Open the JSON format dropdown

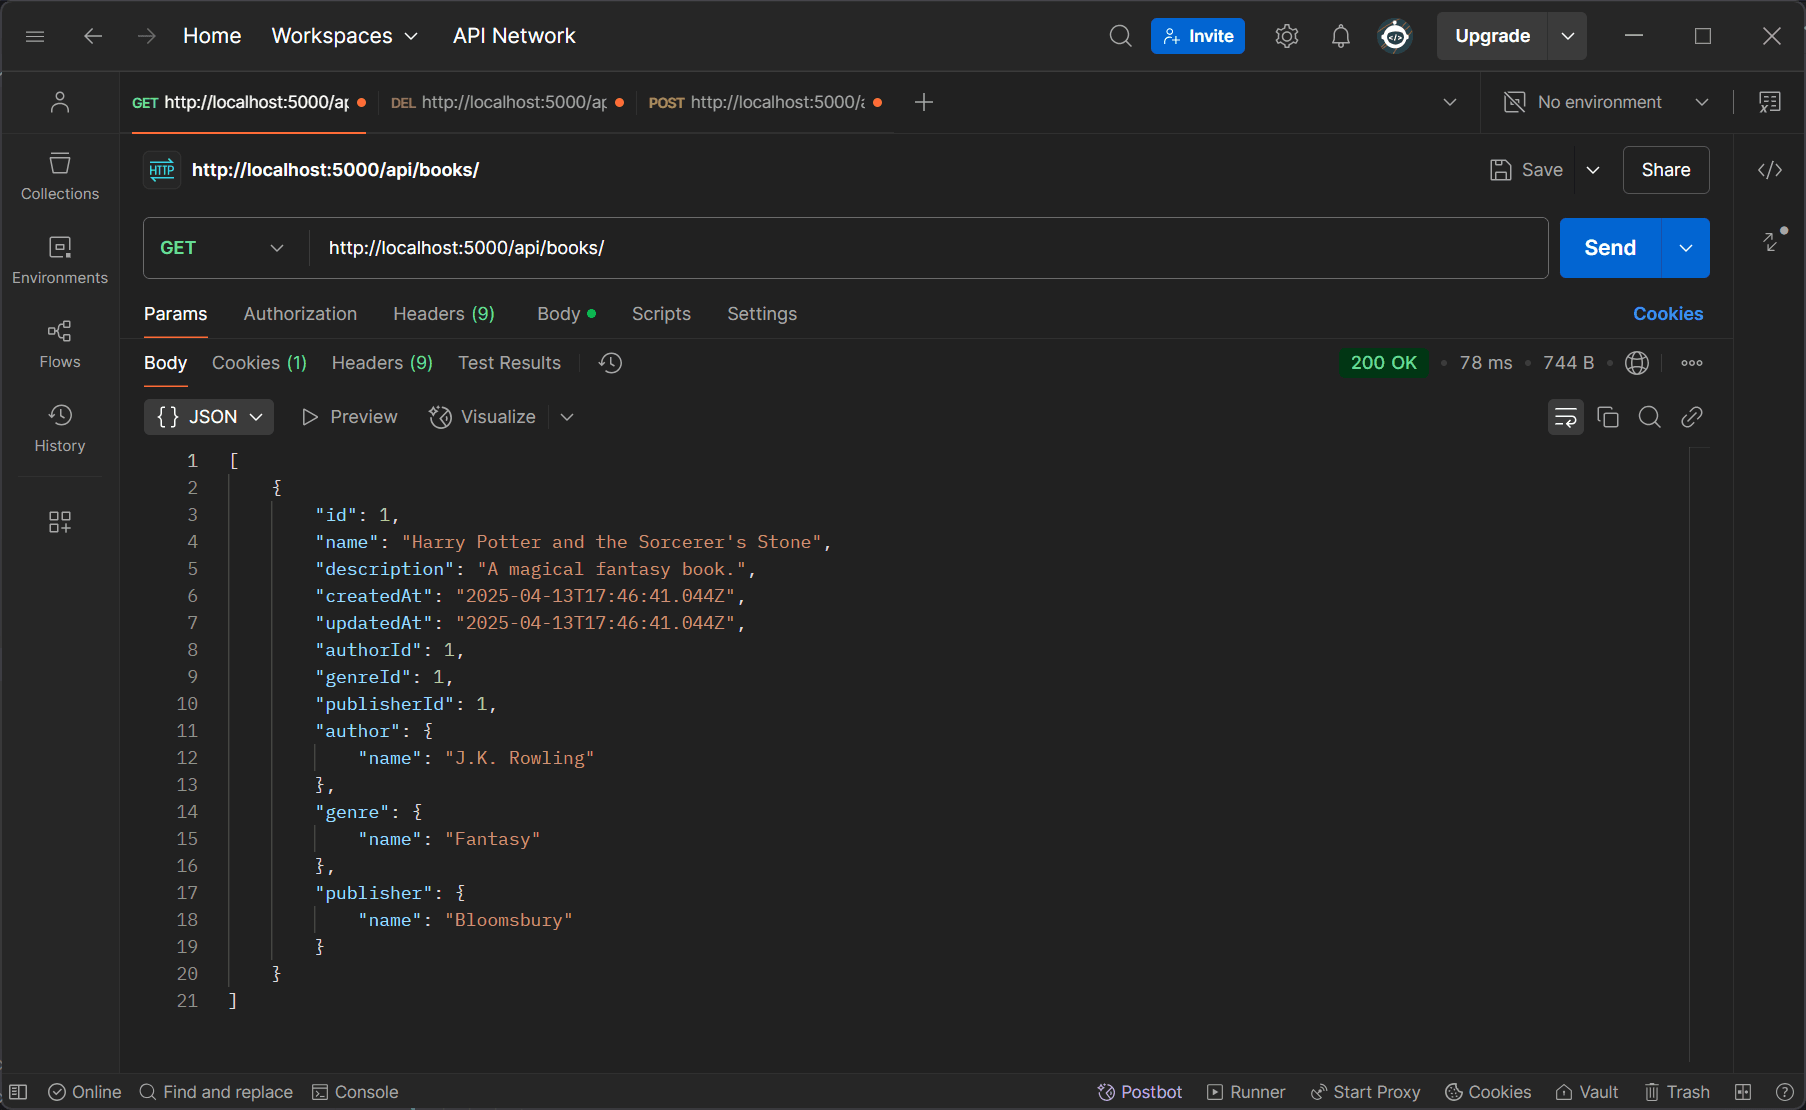tap(209, 417)
